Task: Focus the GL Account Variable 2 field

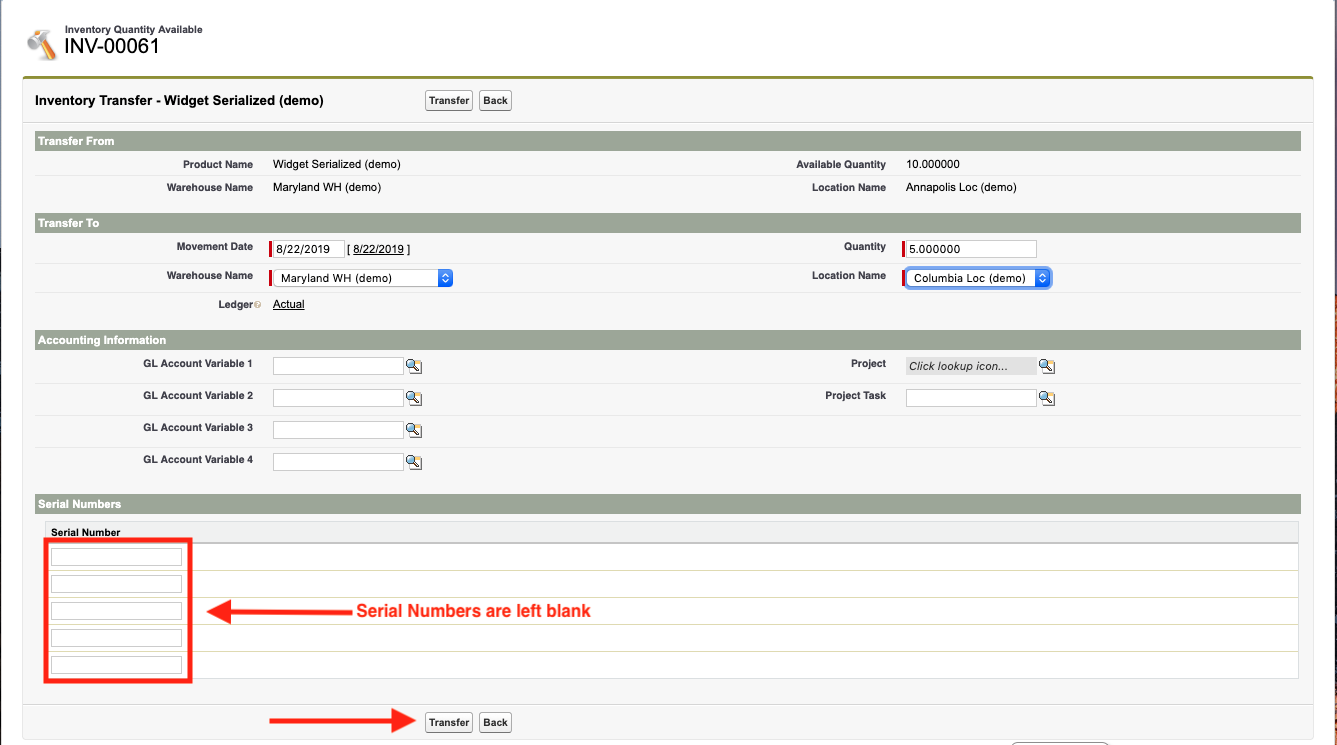Action: click(338, 398)
